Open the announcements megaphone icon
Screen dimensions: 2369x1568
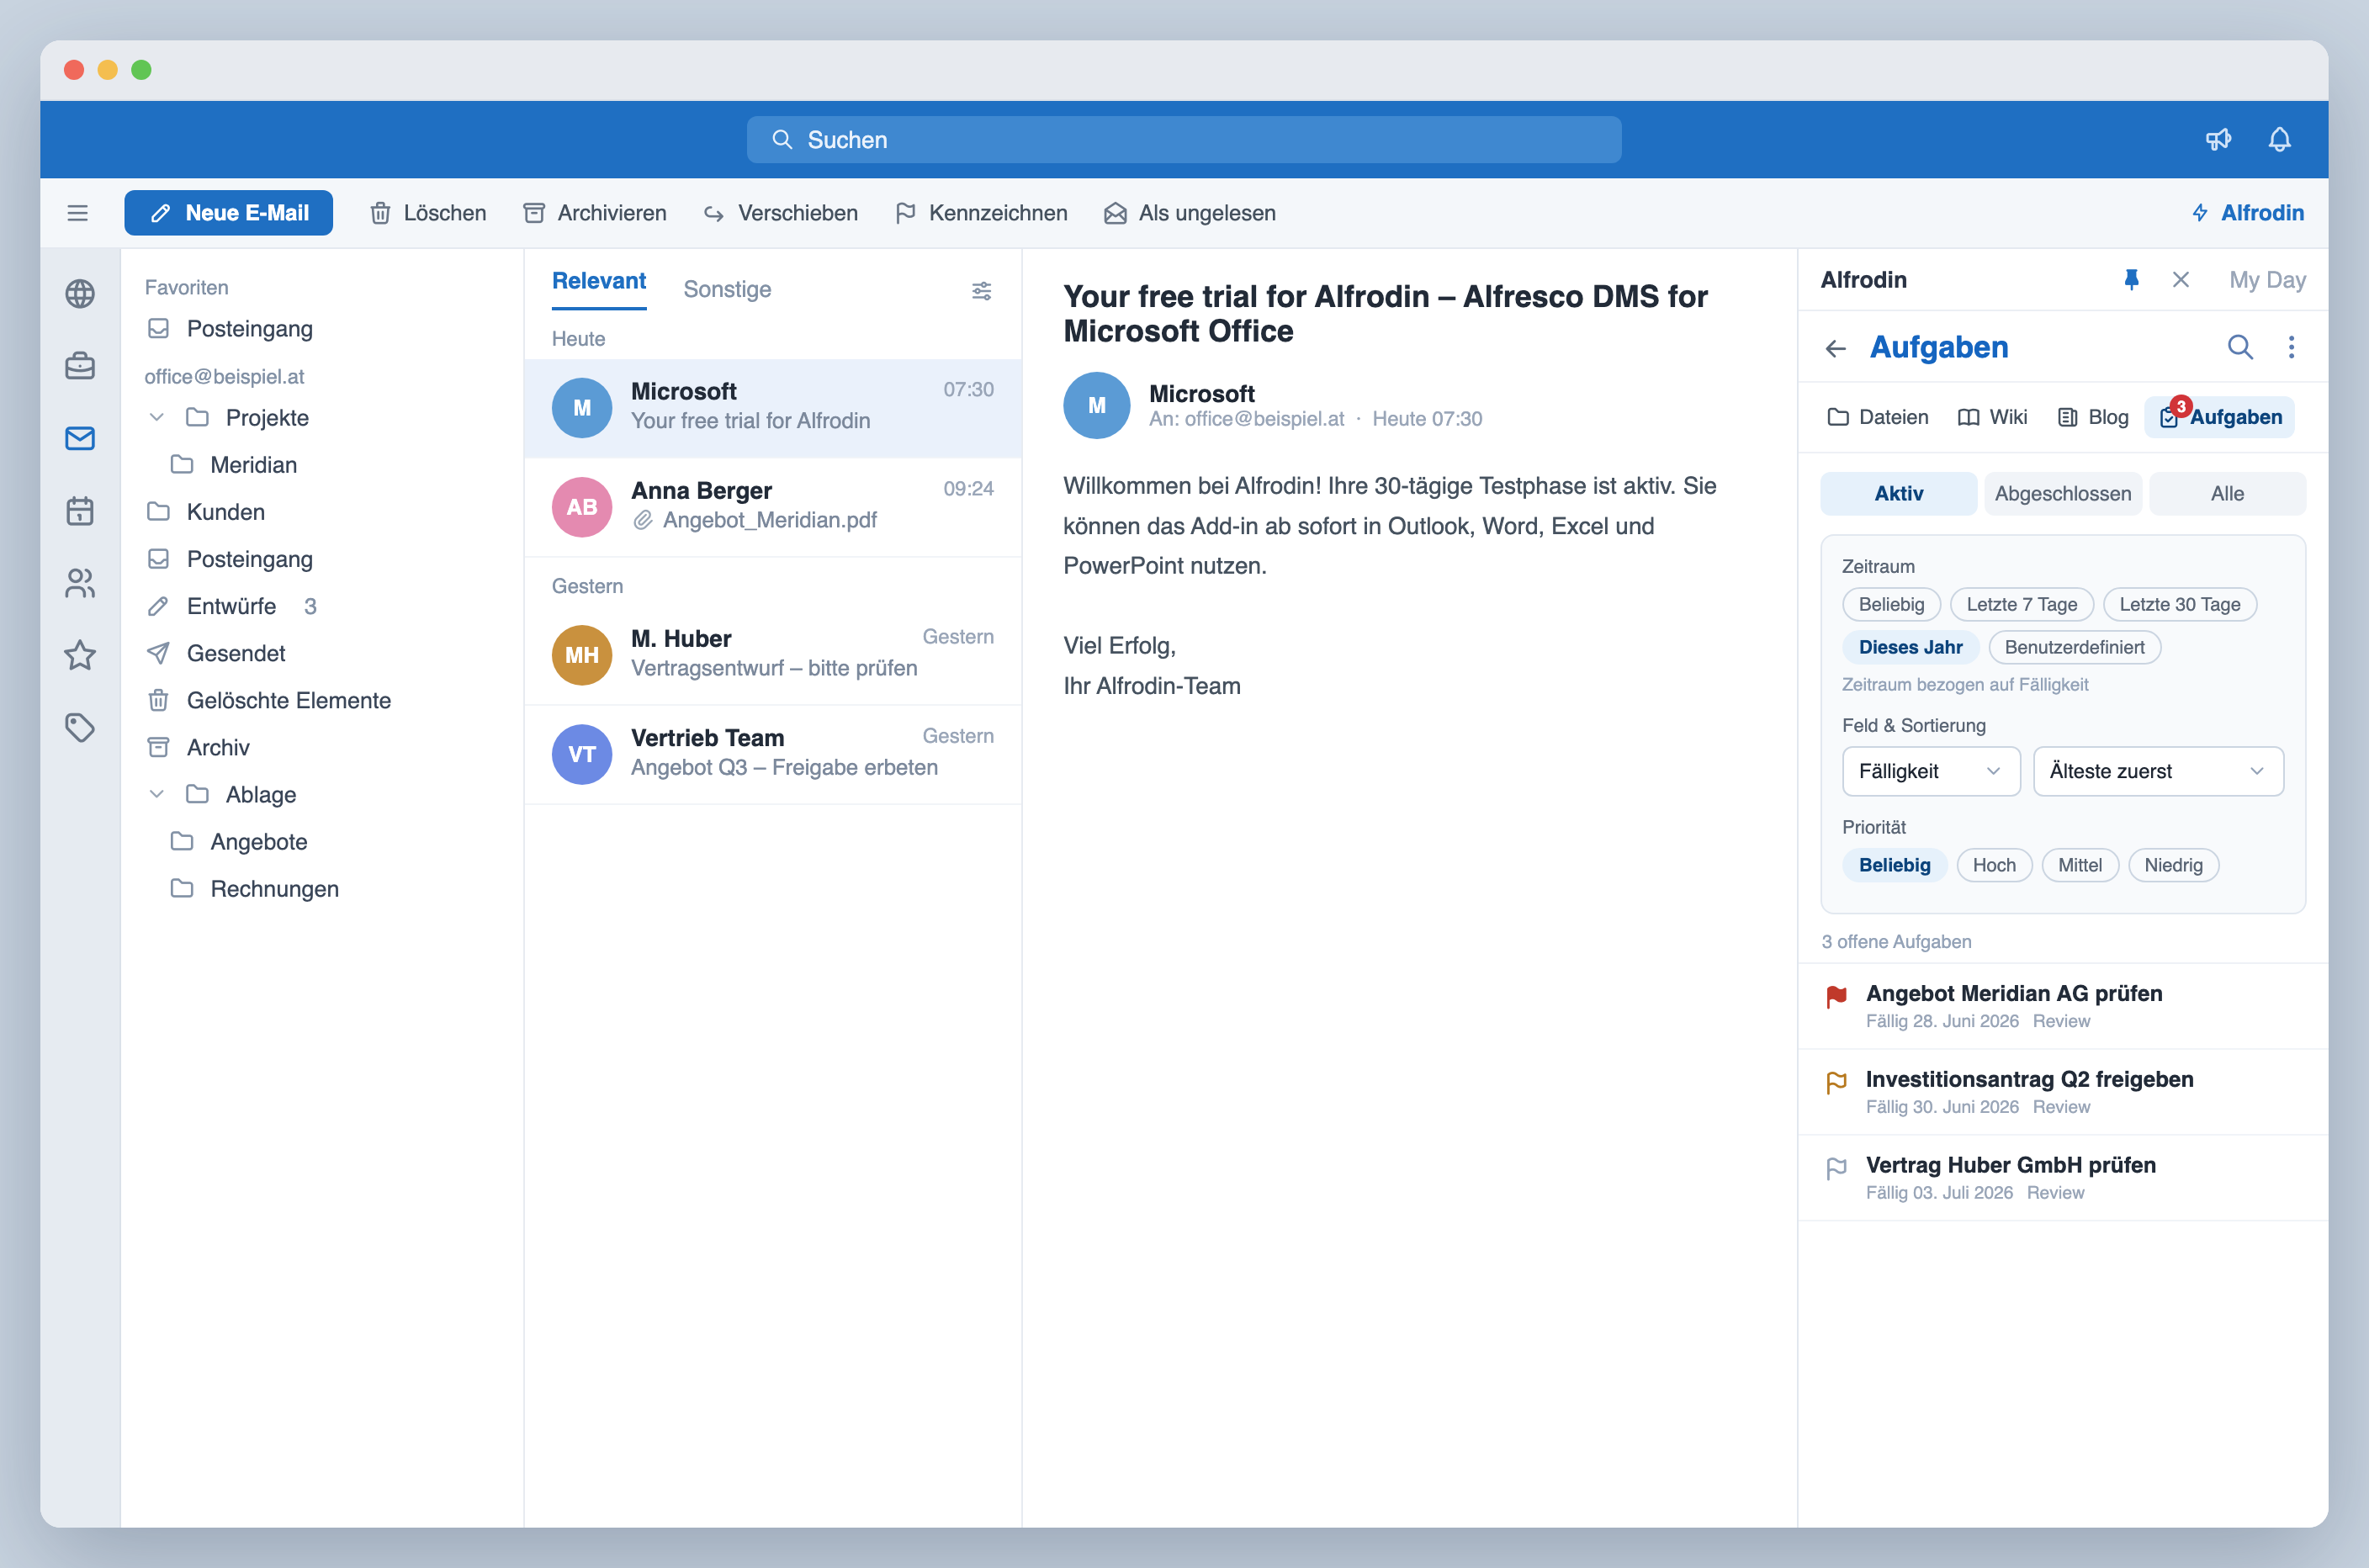click(2218, 139)
